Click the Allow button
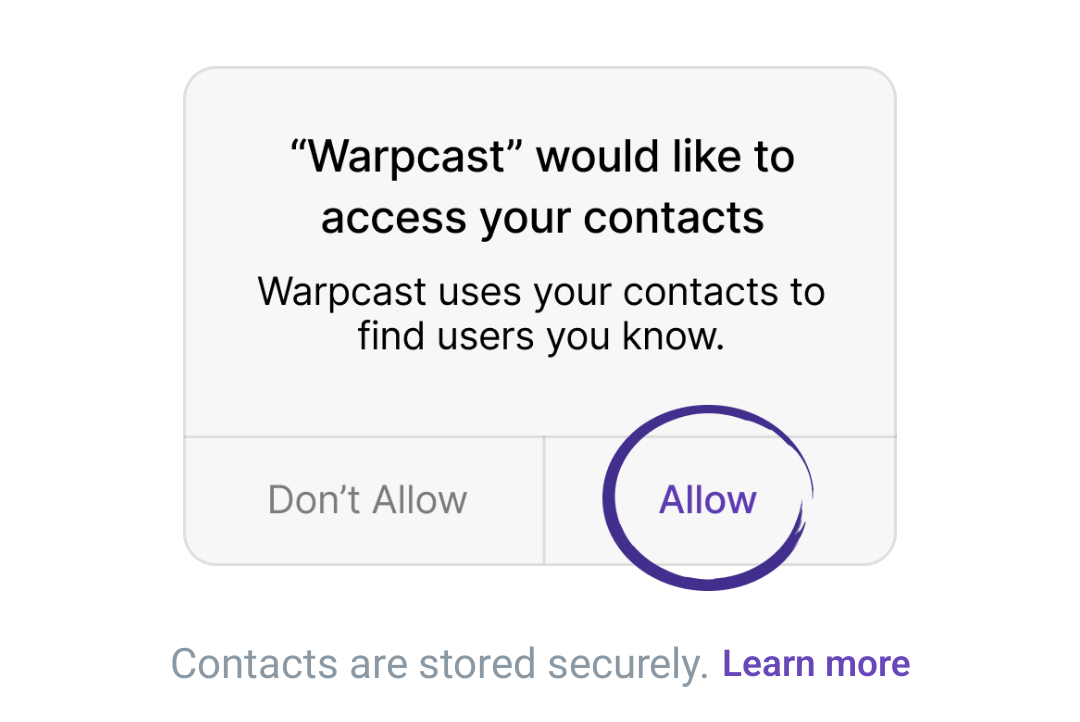1080x722 pixels. coord(720,501)
